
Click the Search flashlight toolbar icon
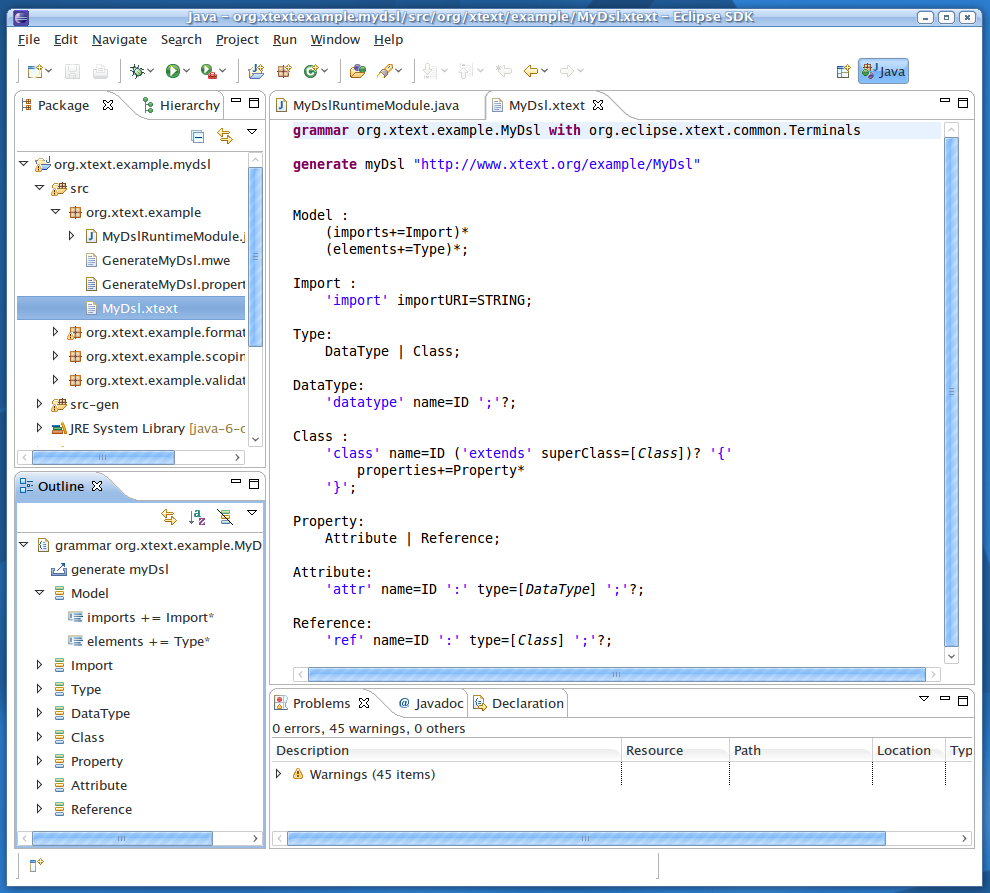coord(385,71)
